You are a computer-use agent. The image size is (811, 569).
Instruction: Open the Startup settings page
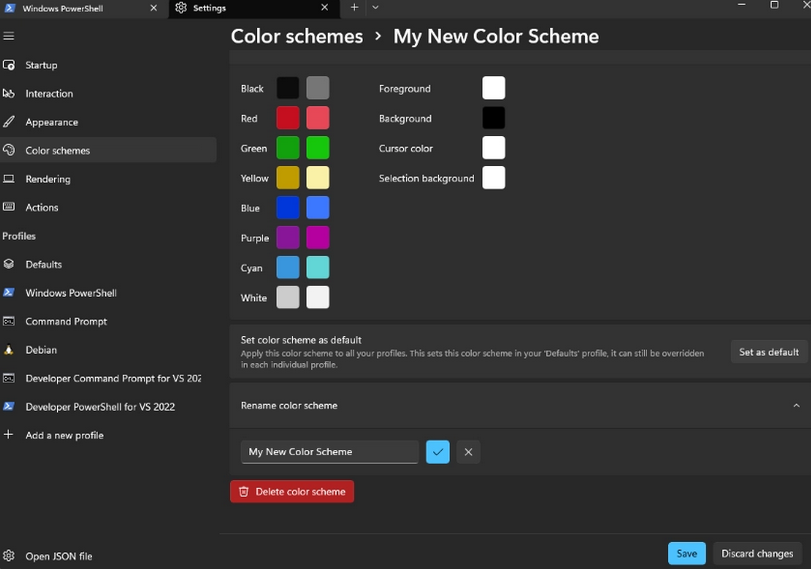108,65
